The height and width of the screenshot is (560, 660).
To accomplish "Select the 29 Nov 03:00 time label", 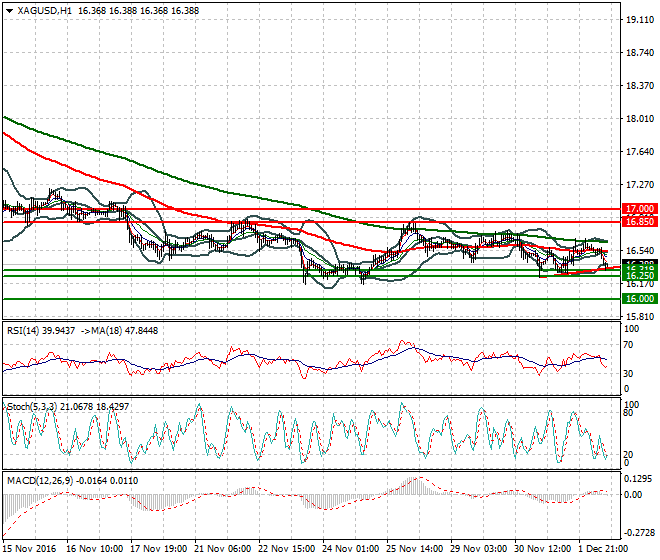I will coord(479,549).
